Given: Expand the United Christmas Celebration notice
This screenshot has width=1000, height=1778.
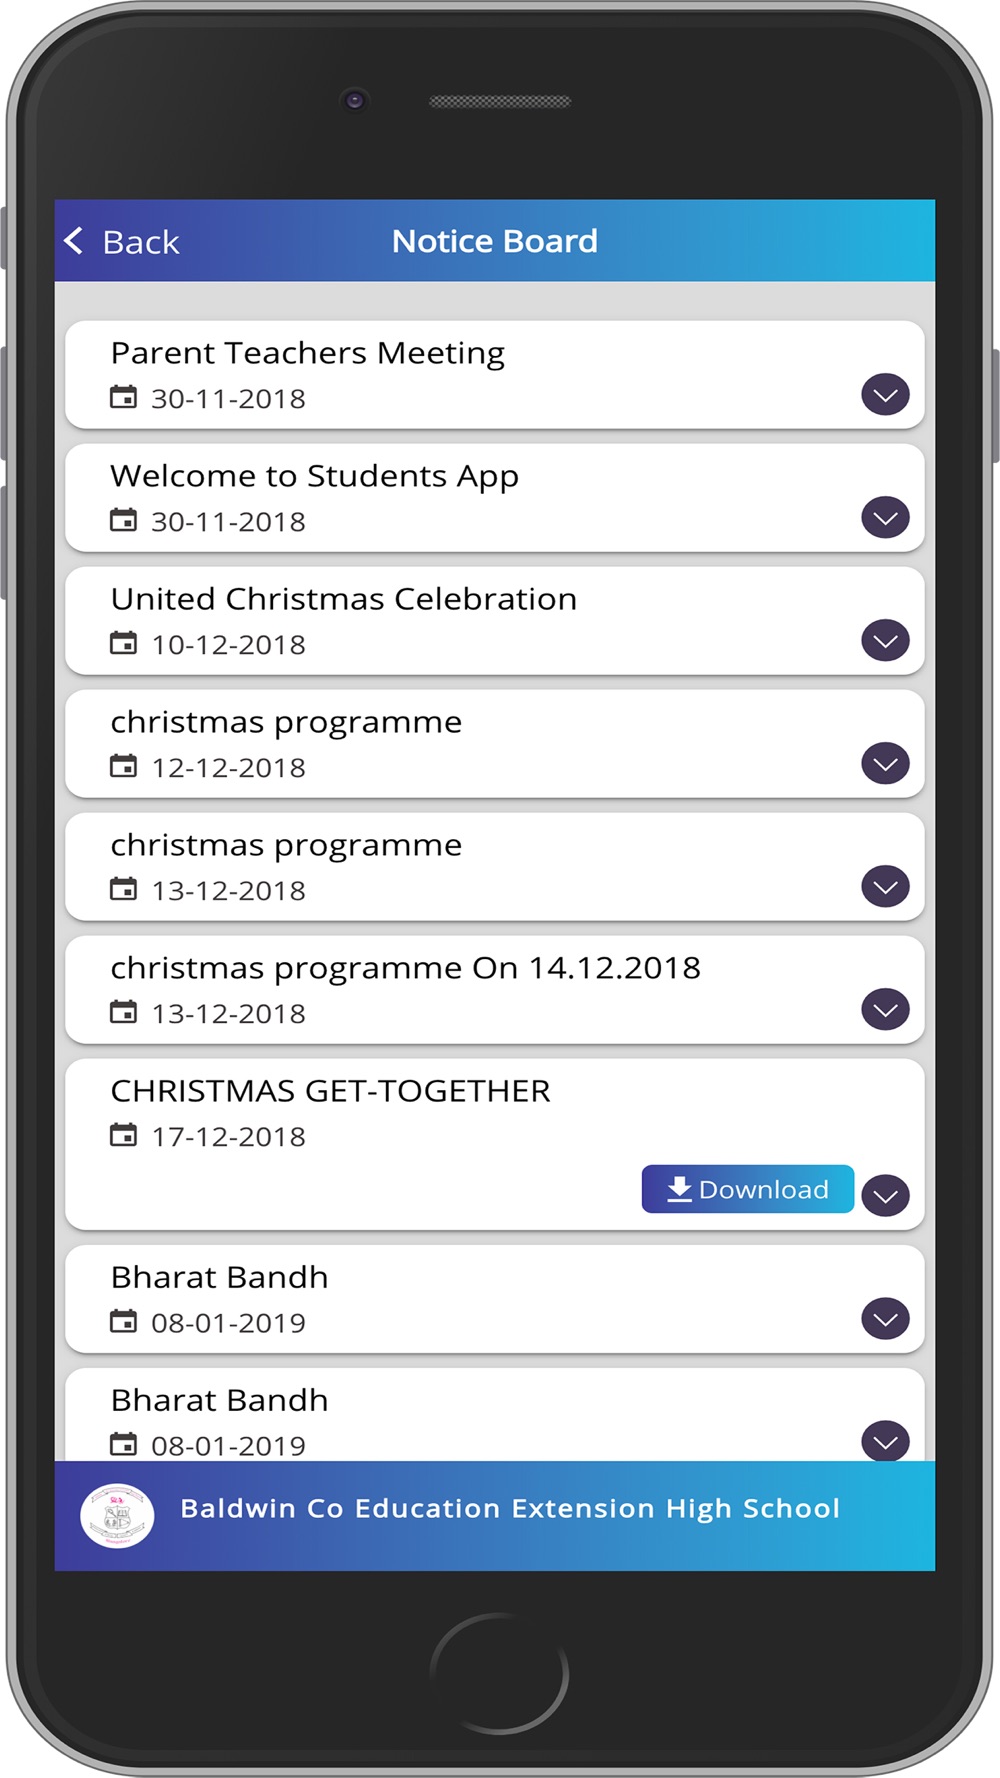Looking at the screenshot, I should (885, 641).
